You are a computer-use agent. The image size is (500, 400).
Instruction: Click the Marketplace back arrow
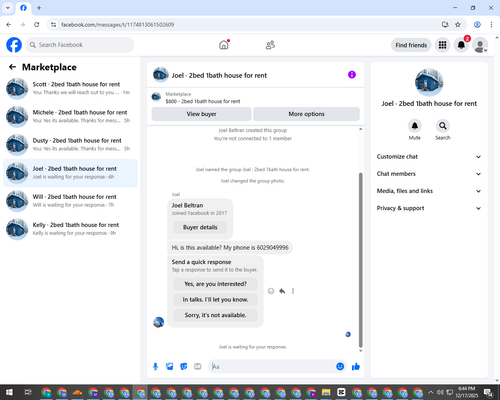pos(12,67)
